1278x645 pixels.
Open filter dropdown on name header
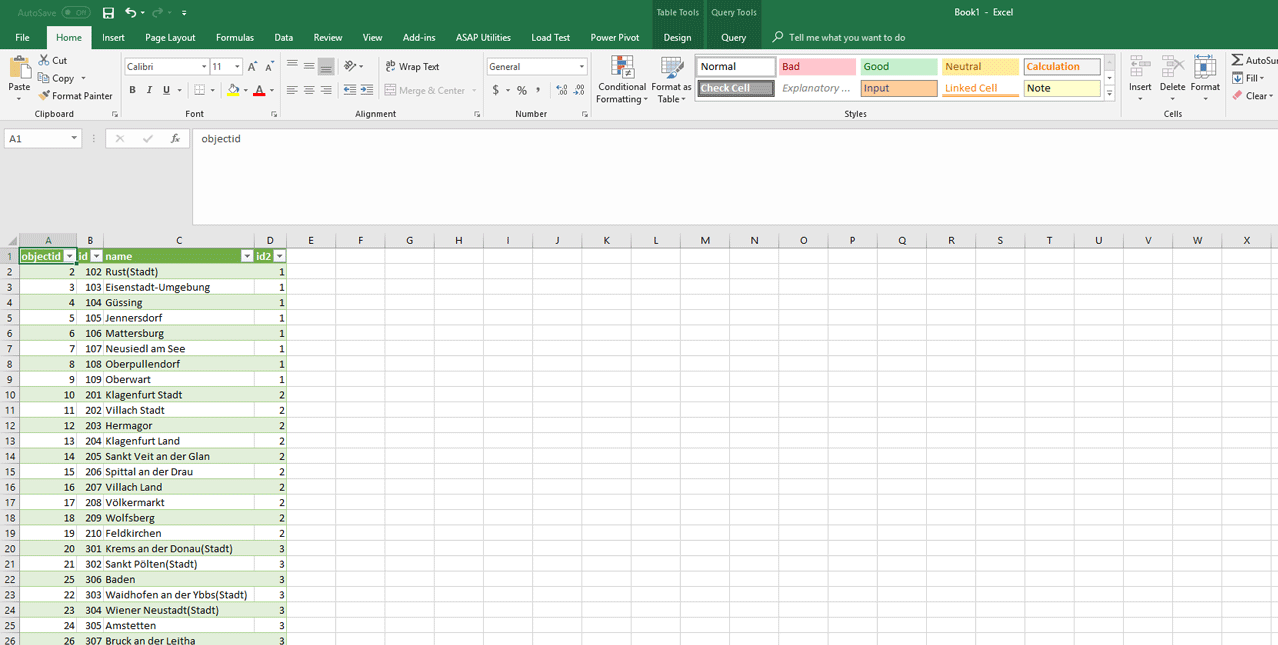coord(247,256)
